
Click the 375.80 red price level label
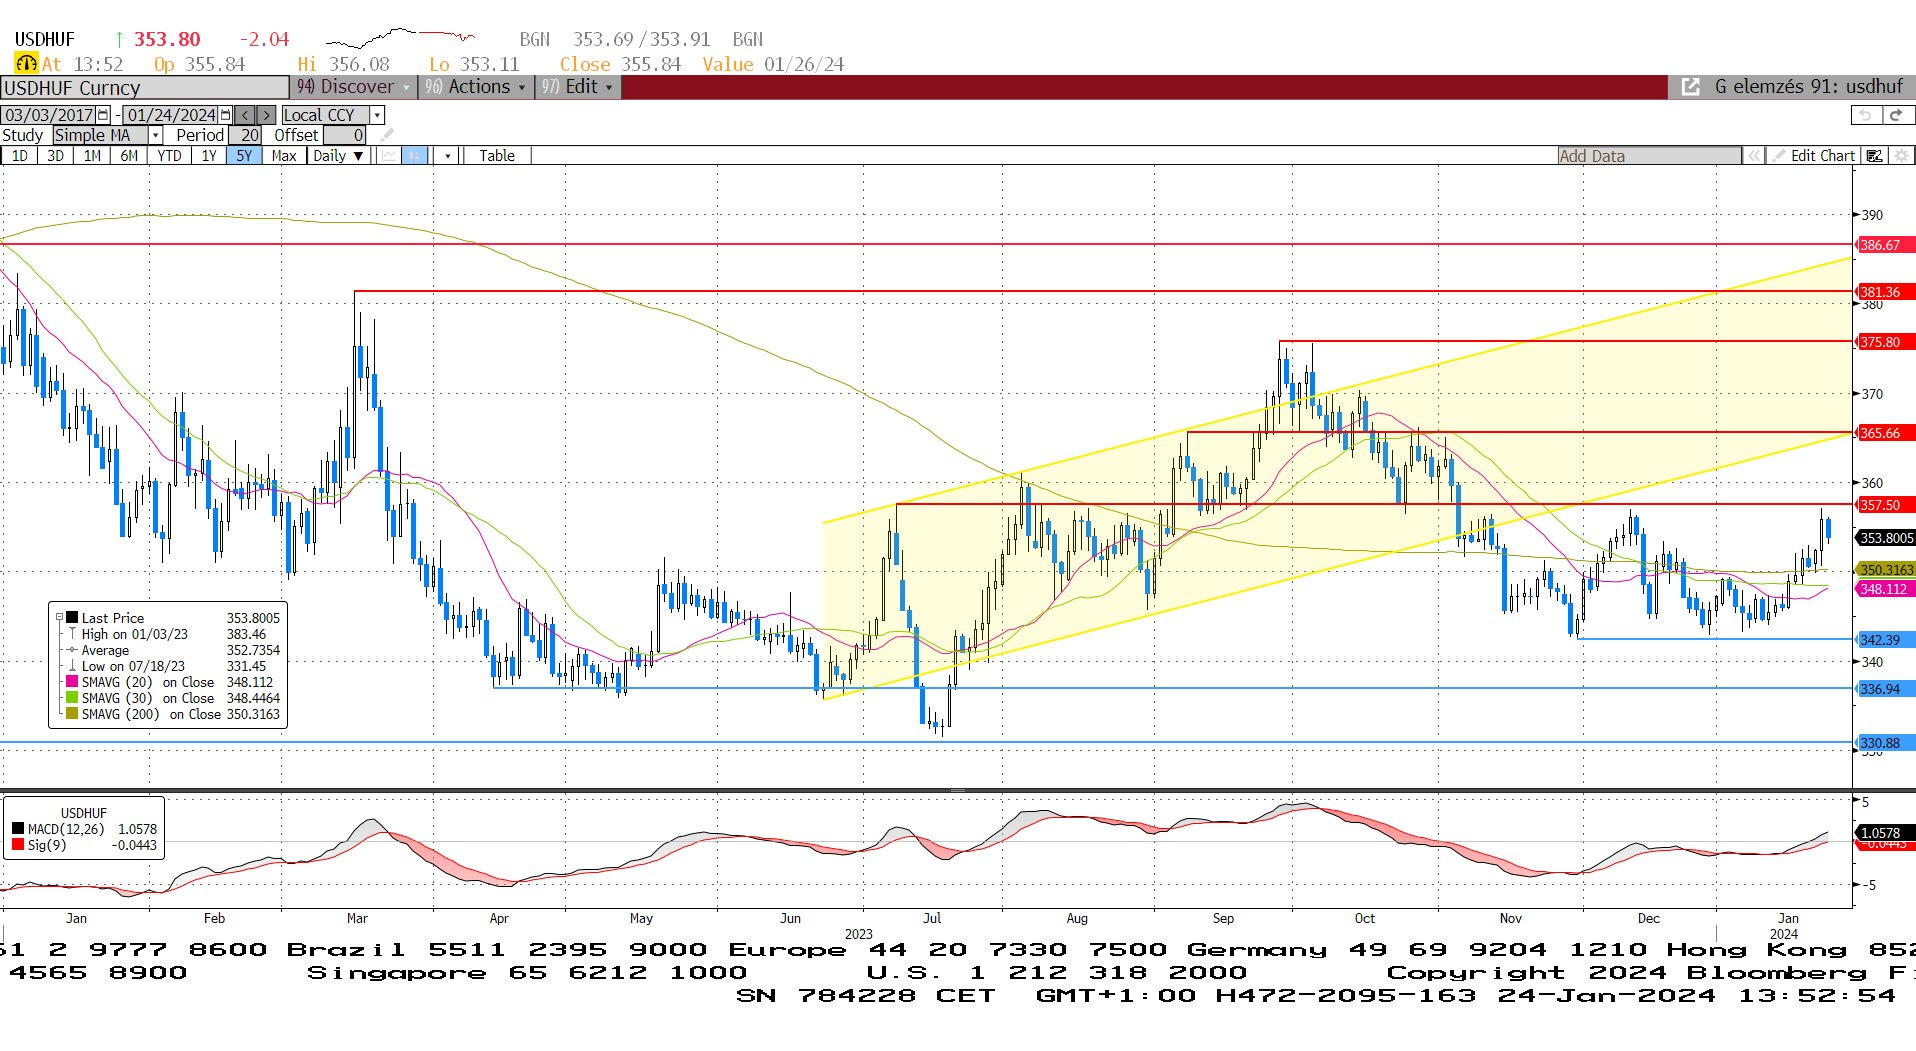pos(1886,342)
